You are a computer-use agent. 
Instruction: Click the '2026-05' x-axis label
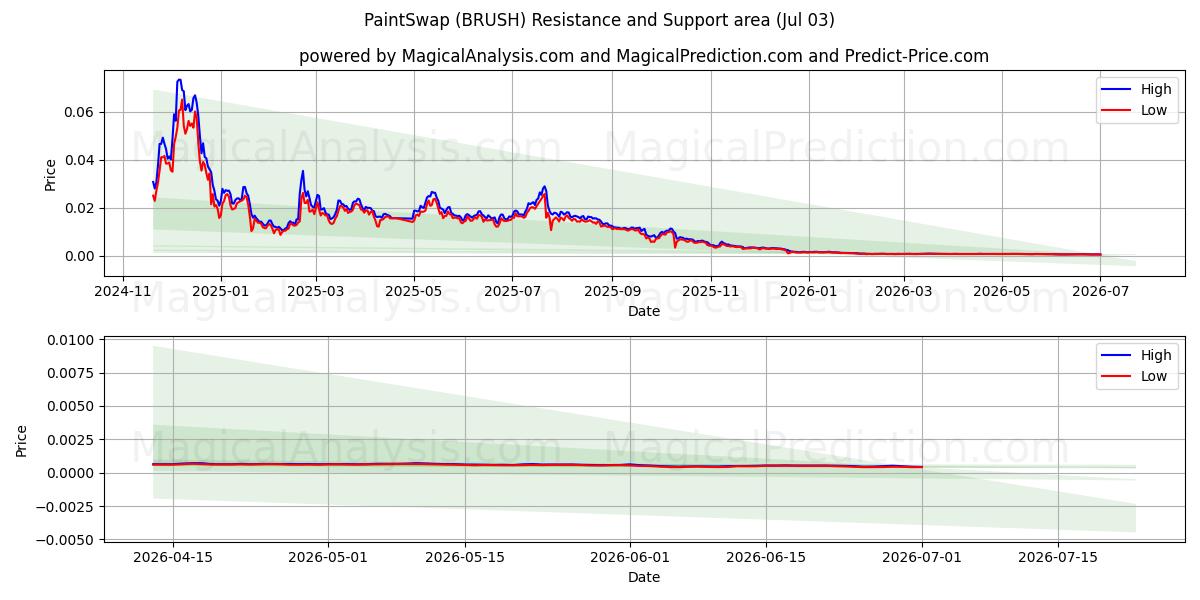click(1001, 291)
